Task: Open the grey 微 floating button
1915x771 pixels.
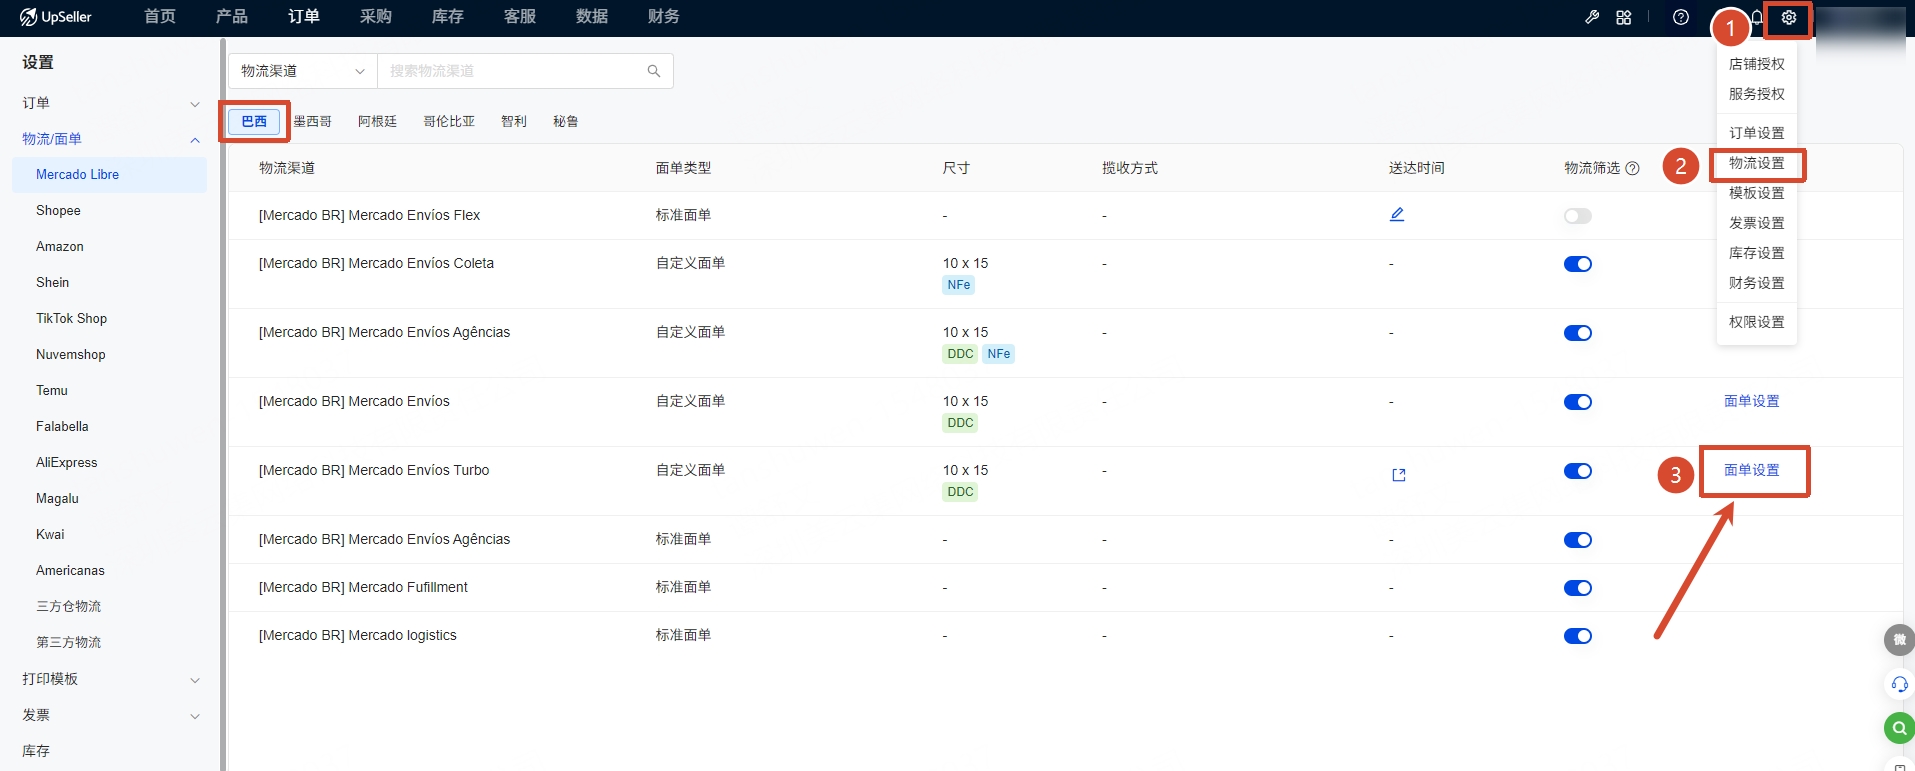Action: click(1899, 640)
